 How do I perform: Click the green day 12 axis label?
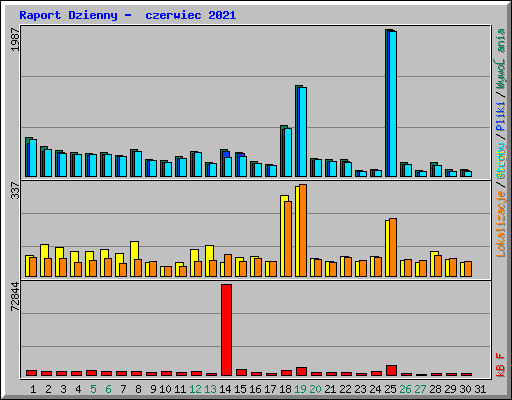pos(195,389)
